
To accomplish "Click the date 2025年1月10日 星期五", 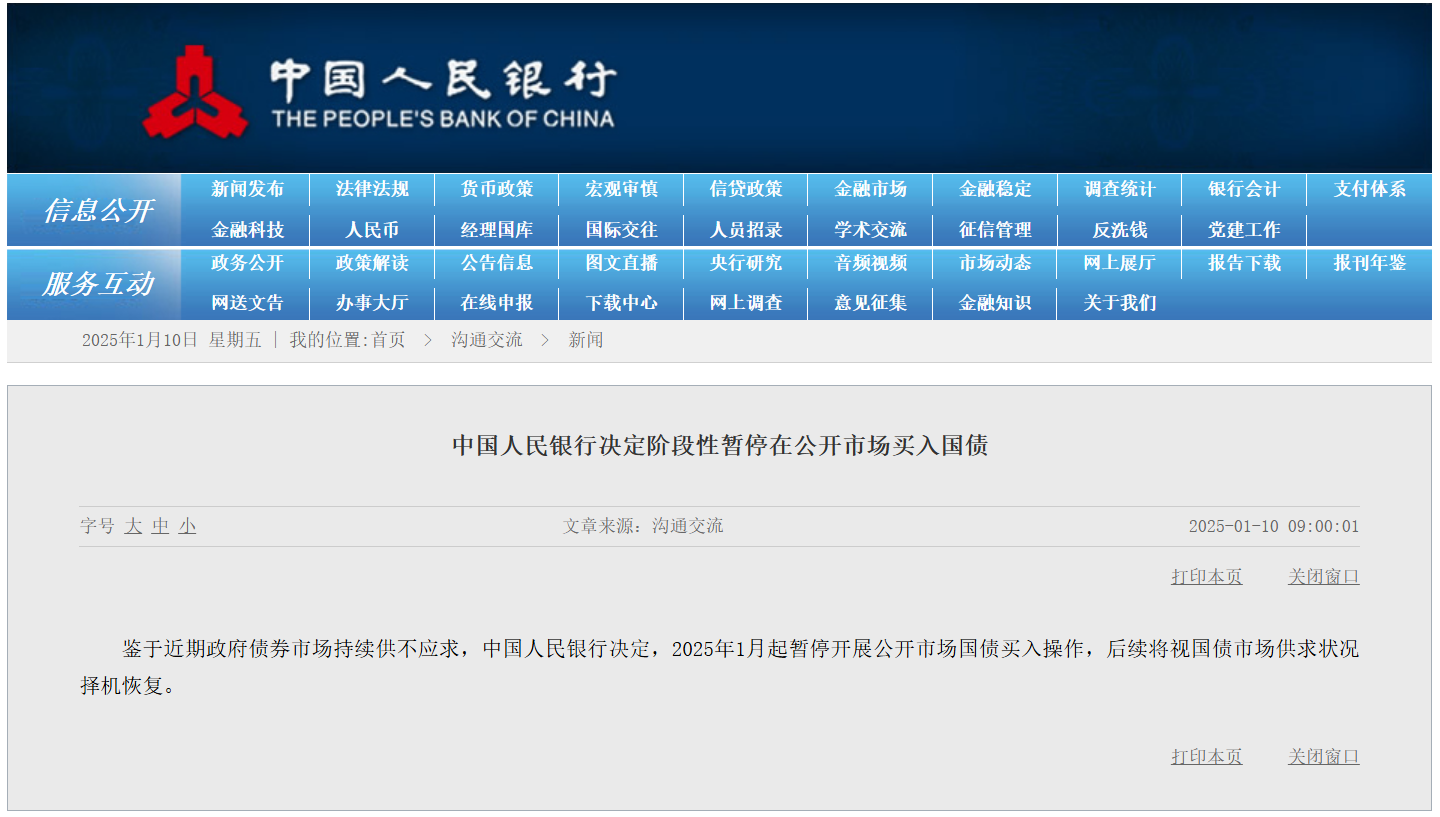I will click(x=172, y=340).
